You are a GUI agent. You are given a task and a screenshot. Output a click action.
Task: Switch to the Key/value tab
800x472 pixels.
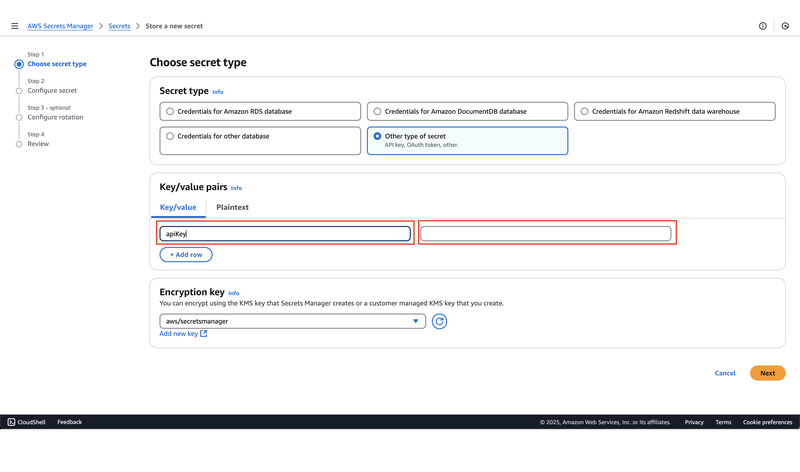coord(178,207)
